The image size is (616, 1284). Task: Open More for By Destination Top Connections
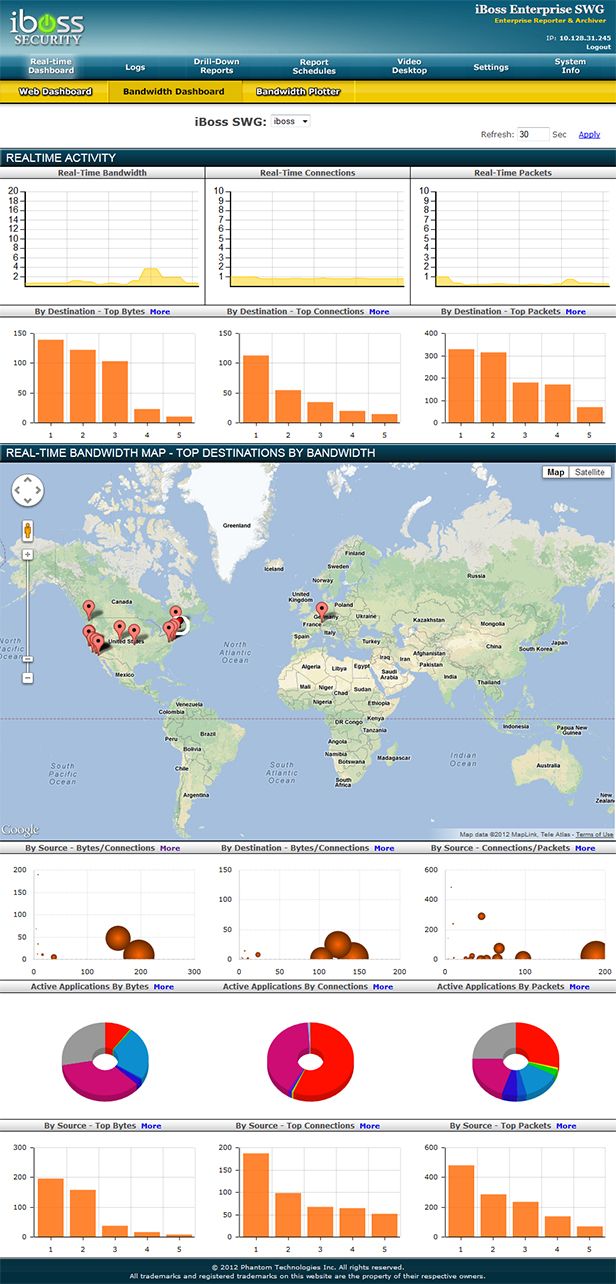coord(379,312)
